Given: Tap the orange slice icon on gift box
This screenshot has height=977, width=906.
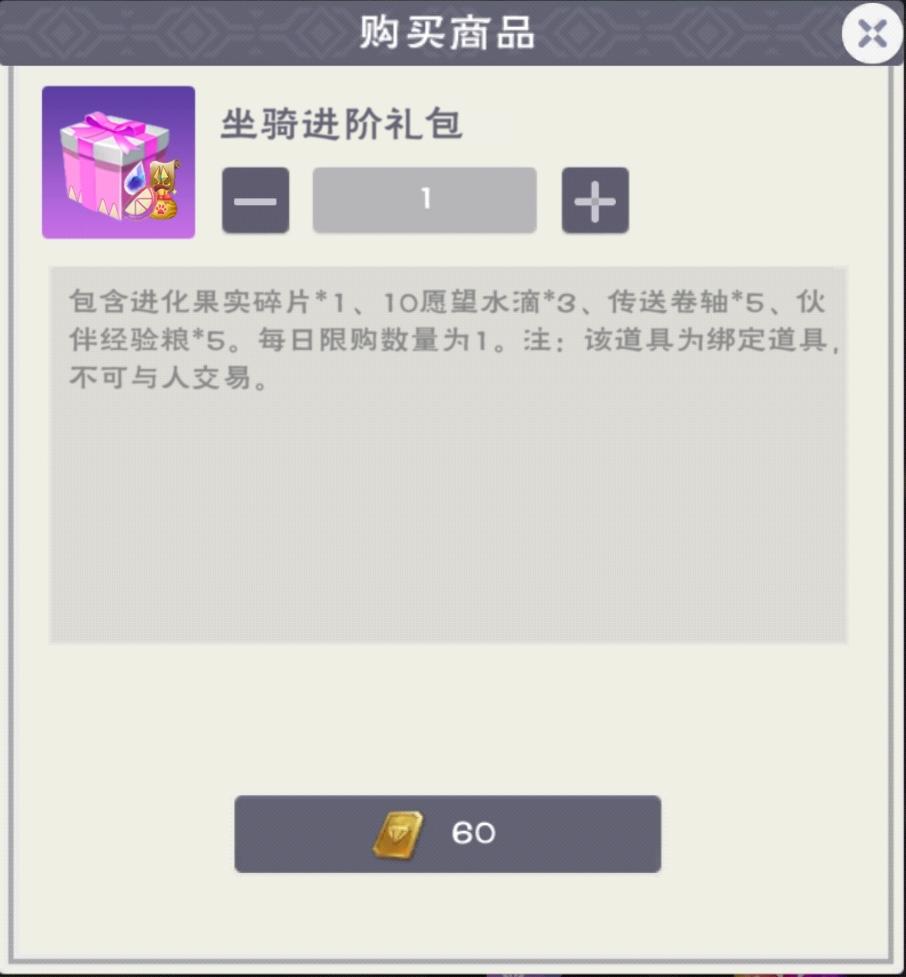Looking at the screenshot, I should coord(138,203).
